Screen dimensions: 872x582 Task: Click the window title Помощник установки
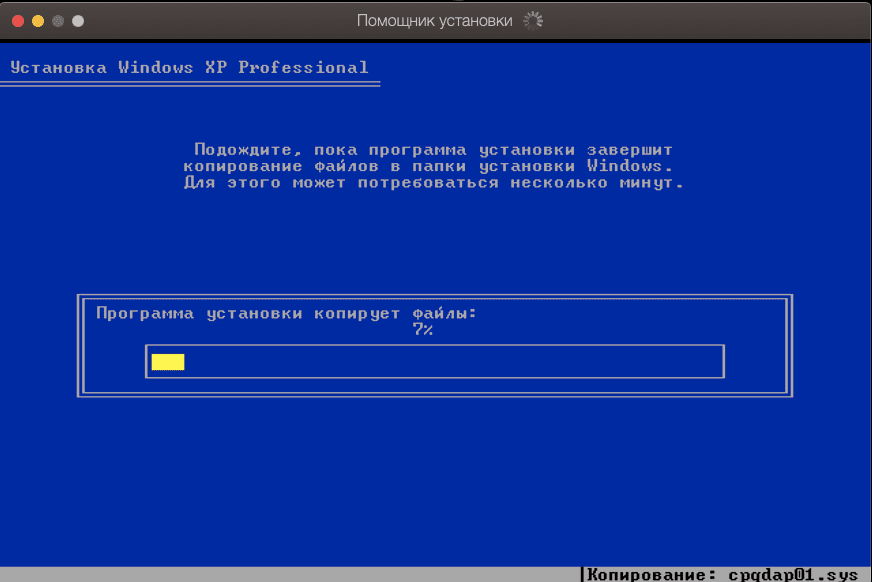[434, 21]
